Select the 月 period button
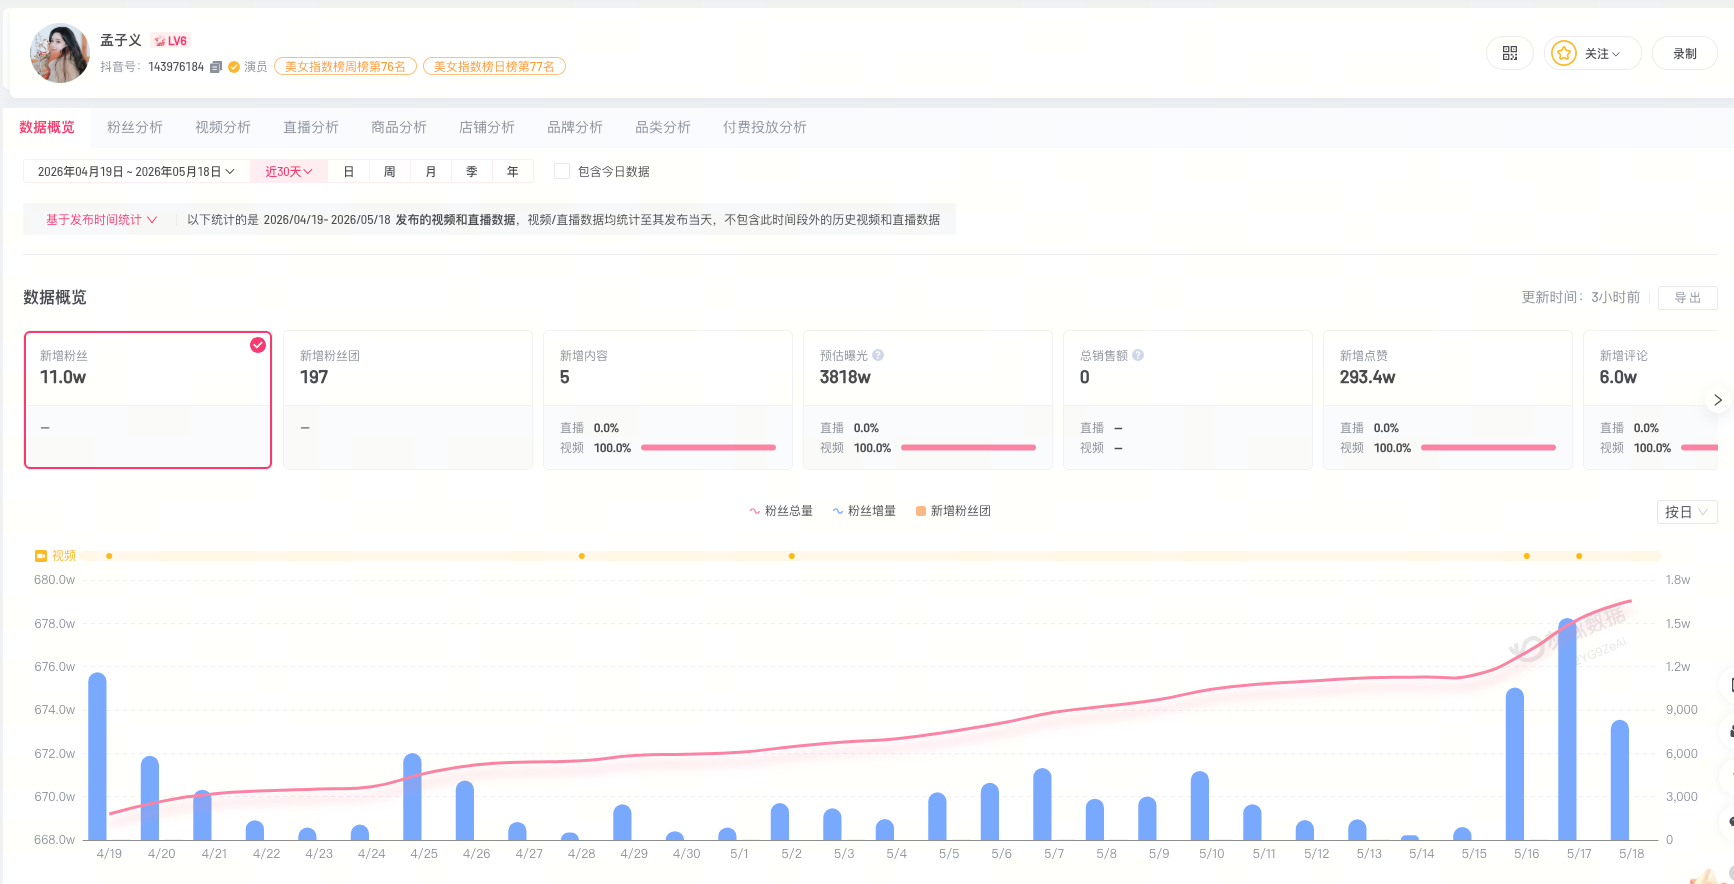Image resolution: width=1734 pixels, height=884 pixels. pos(431,171)
